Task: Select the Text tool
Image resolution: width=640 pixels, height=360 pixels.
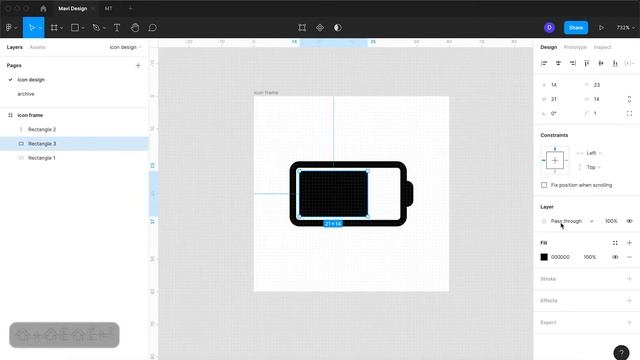Action: [x=117, y=28]
